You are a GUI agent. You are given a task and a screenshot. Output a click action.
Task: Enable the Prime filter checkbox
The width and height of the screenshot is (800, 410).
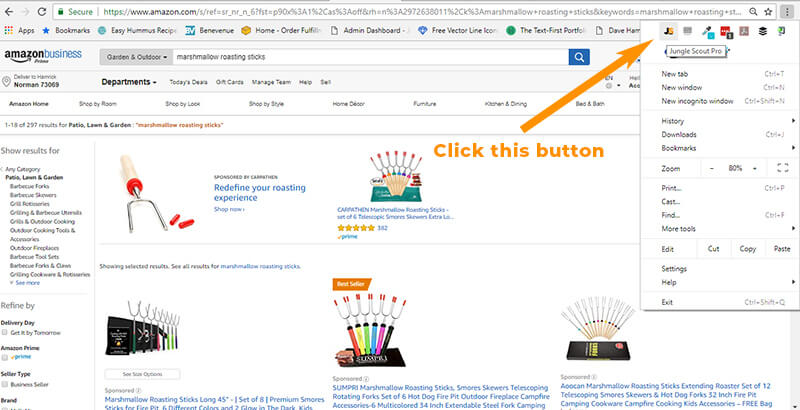tap(5, 355)
